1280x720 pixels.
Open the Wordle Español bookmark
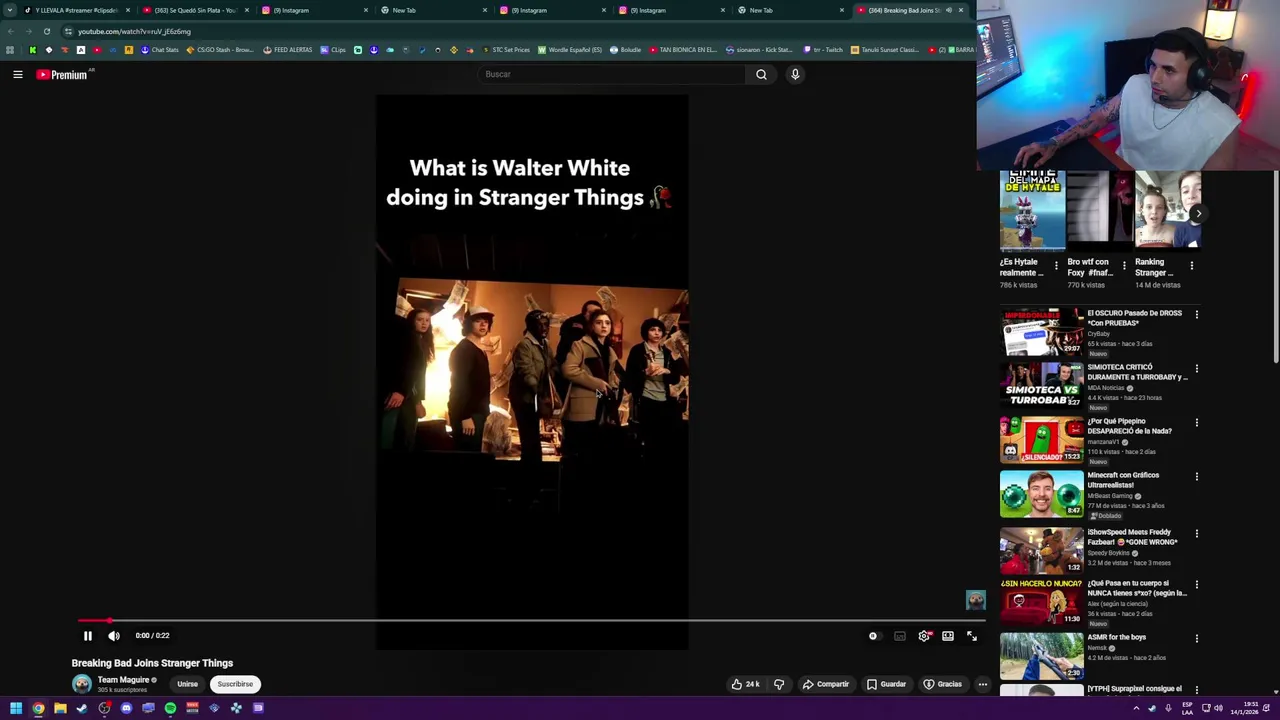point(570,49)
